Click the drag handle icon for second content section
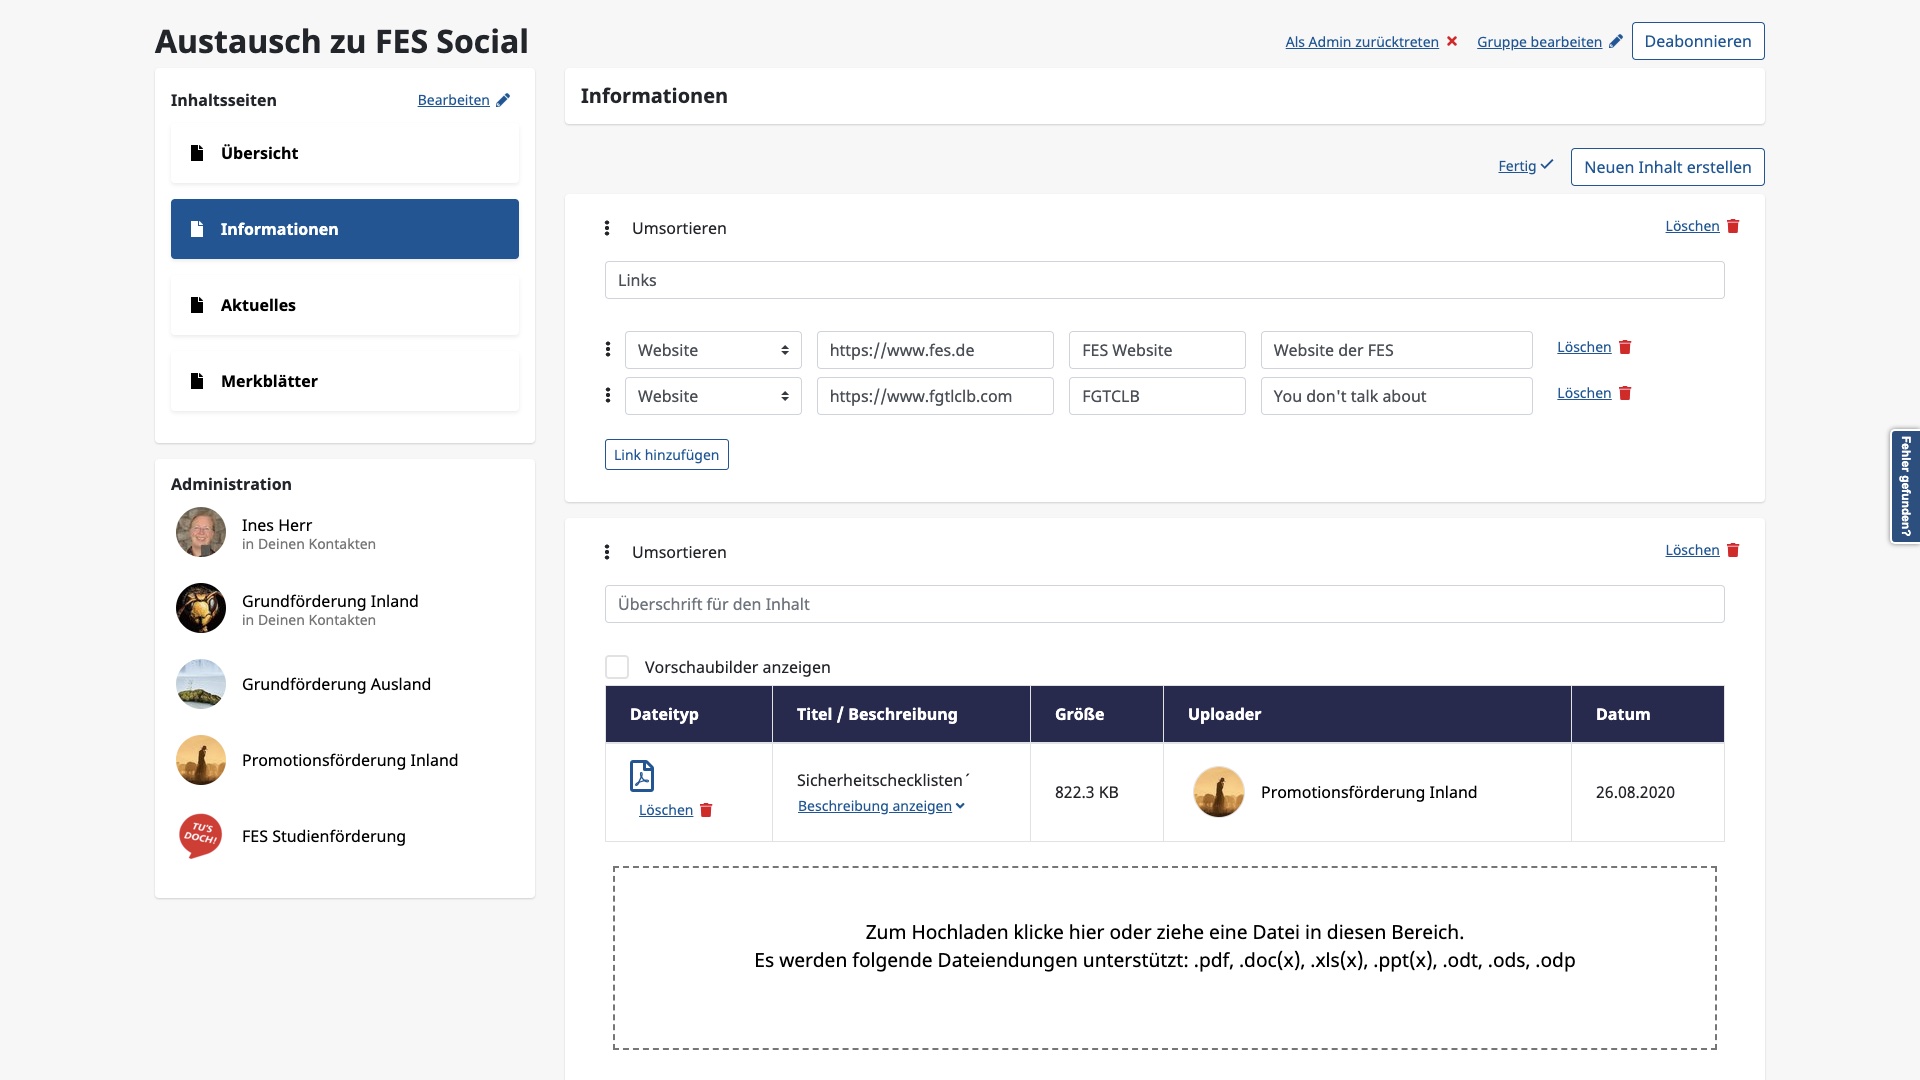Screen dimensions: 1920x1080 (607, 551)
